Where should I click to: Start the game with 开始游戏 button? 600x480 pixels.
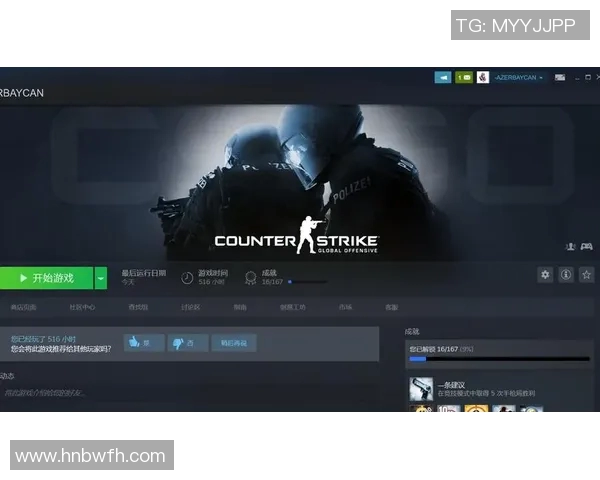[x=46, y=278]
